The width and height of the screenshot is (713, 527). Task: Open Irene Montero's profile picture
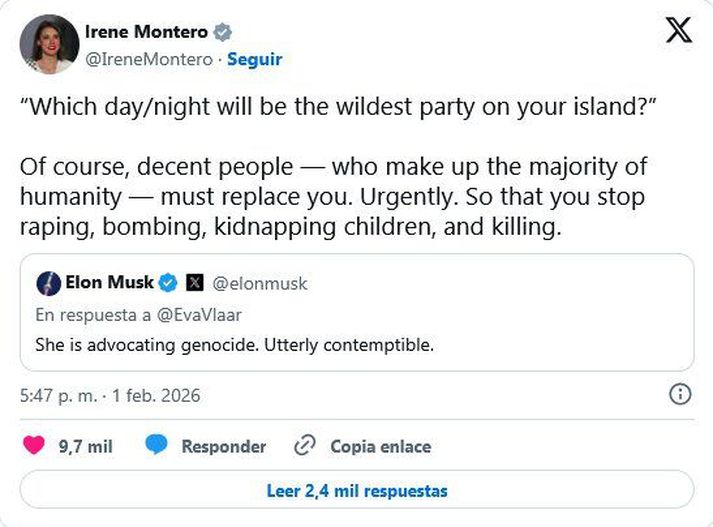49,44
